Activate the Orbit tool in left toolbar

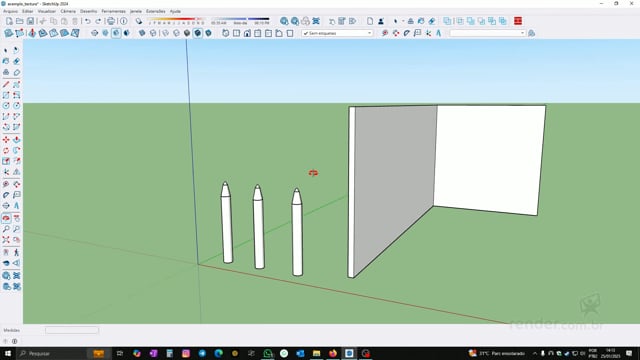click(6, 218)
